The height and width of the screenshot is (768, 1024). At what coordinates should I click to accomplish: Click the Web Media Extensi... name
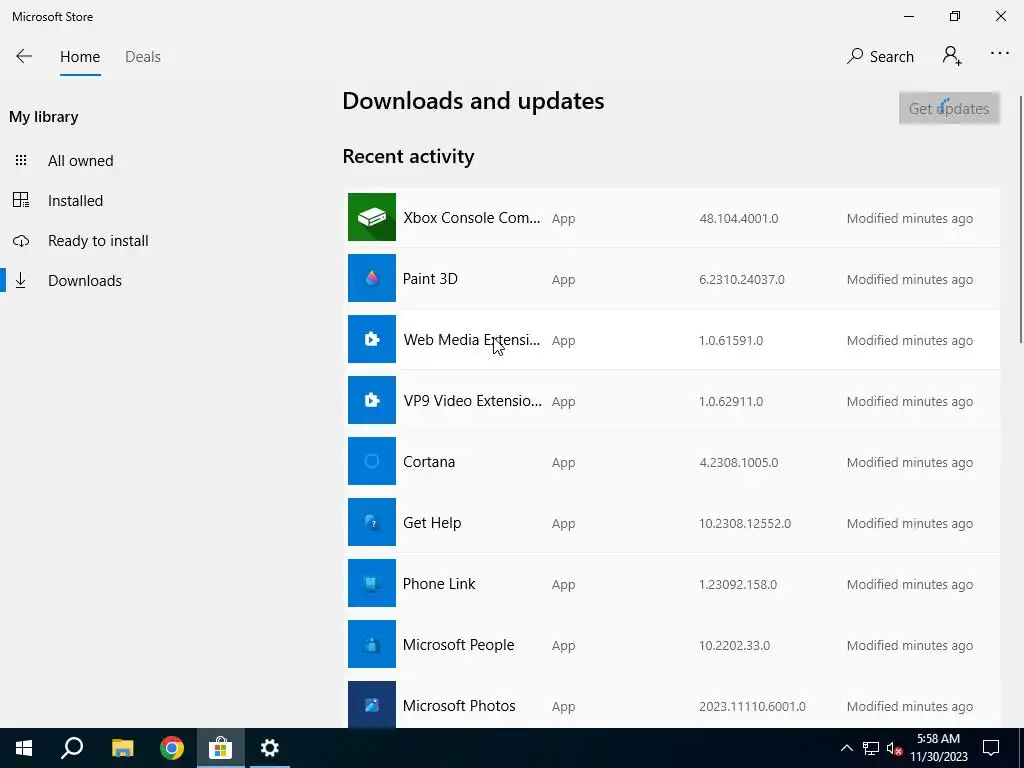click(x=472, y=340)
